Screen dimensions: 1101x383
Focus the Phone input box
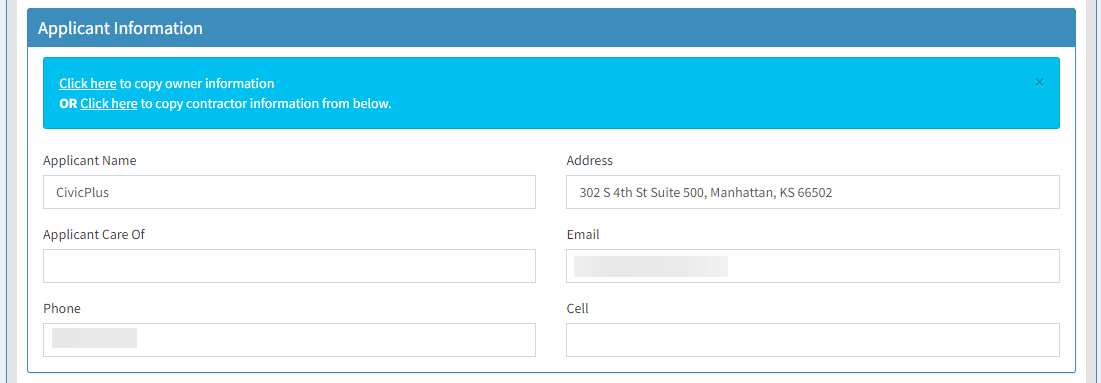(289, 339)
